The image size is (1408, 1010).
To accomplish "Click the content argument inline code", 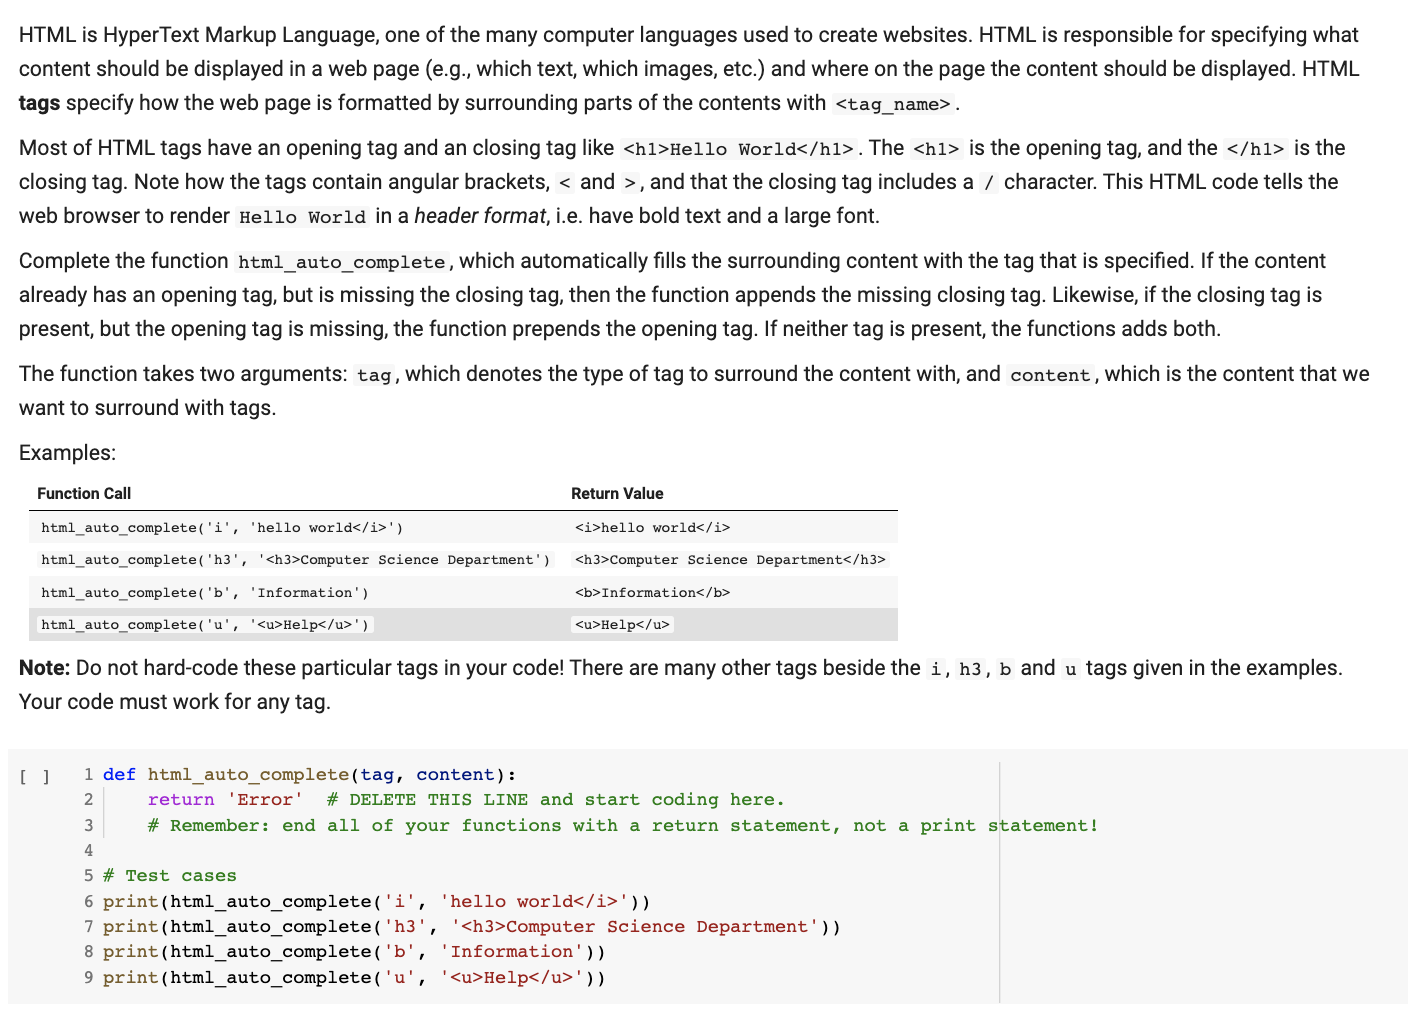I will 1049,375.
